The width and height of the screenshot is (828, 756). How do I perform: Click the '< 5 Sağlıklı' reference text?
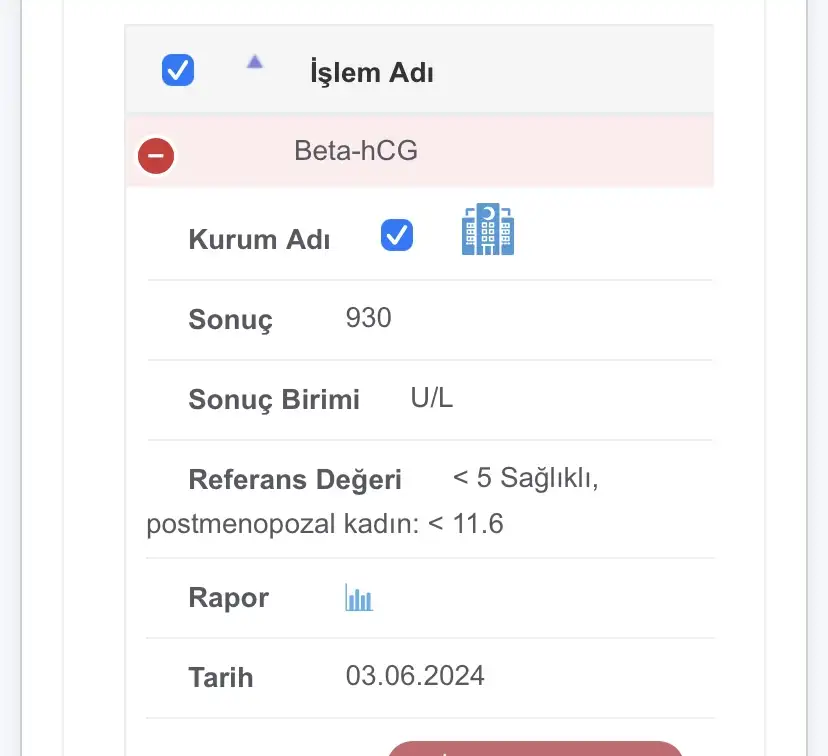525,478
